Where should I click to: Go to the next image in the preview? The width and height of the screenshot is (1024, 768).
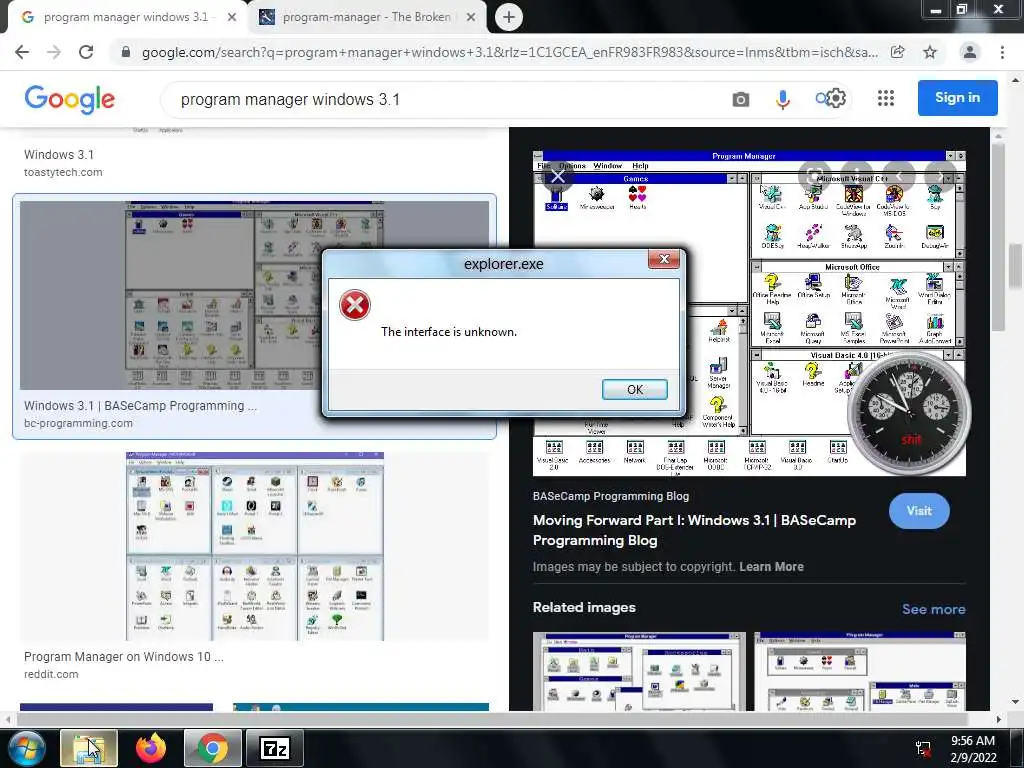[940, 176]
